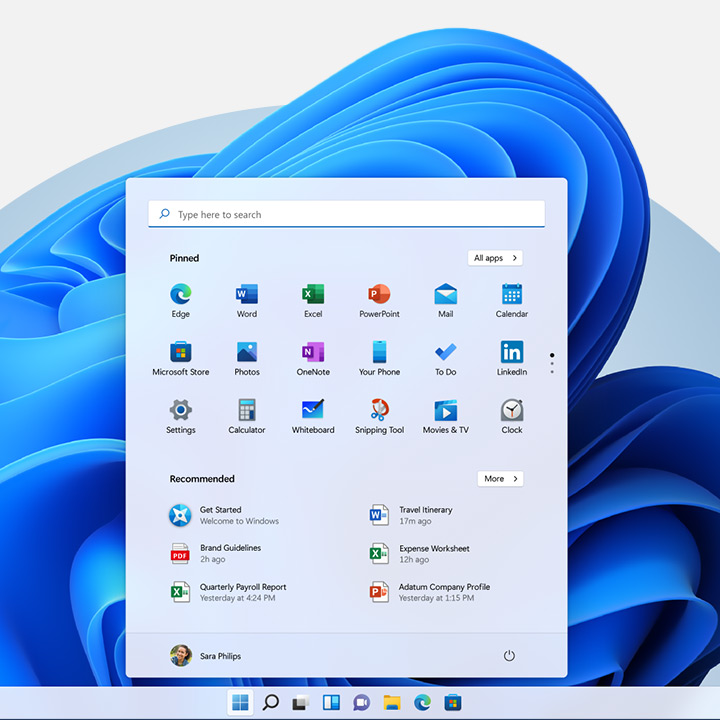This screenshot has width=720, height=720.
Task: Open File Explorer from the taskbar
Action: [x=392, y=702]
